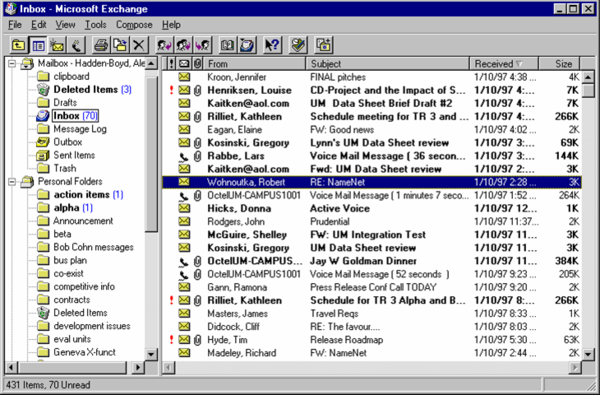Select the message 'RE: NameNet' from Wohnoutka, Robert
Screen dimensions: 600x395
click(372, 182)
